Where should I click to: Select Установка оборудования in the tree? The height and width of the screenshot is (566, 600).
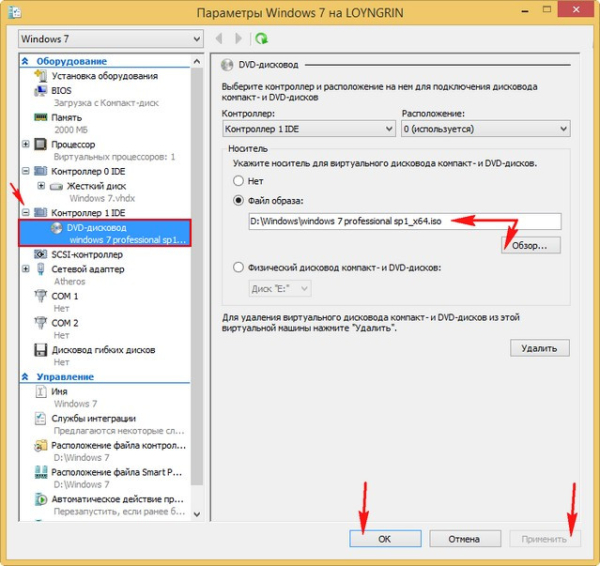(x=104, y=76)
